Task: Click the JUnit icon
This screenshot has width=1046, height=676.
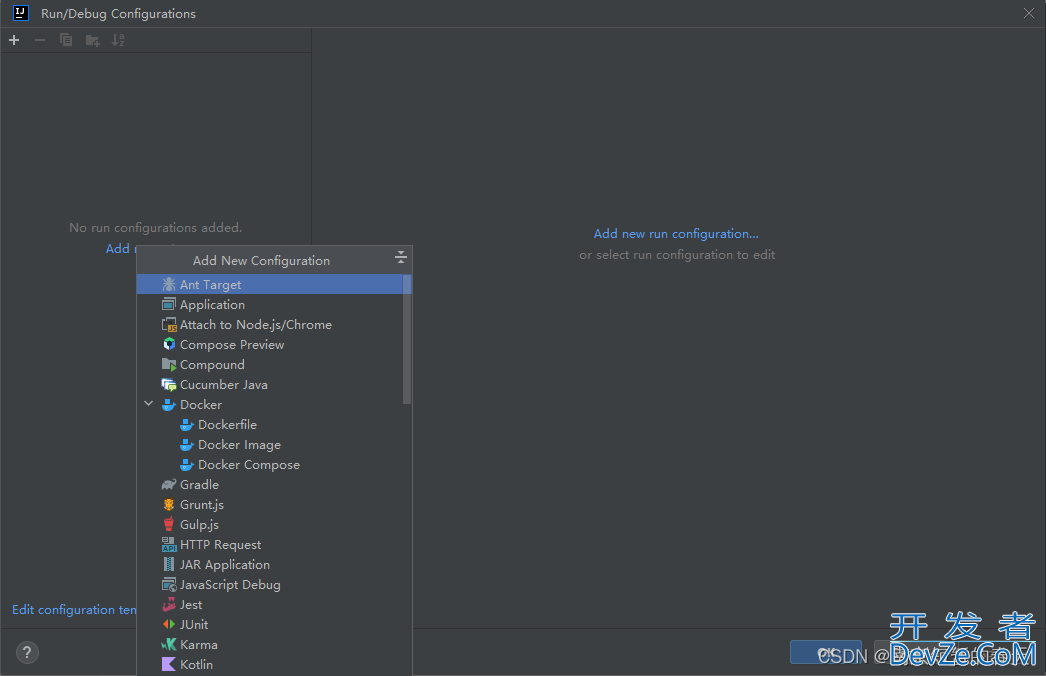Action: pyautogui.click(x=169, y=625)
